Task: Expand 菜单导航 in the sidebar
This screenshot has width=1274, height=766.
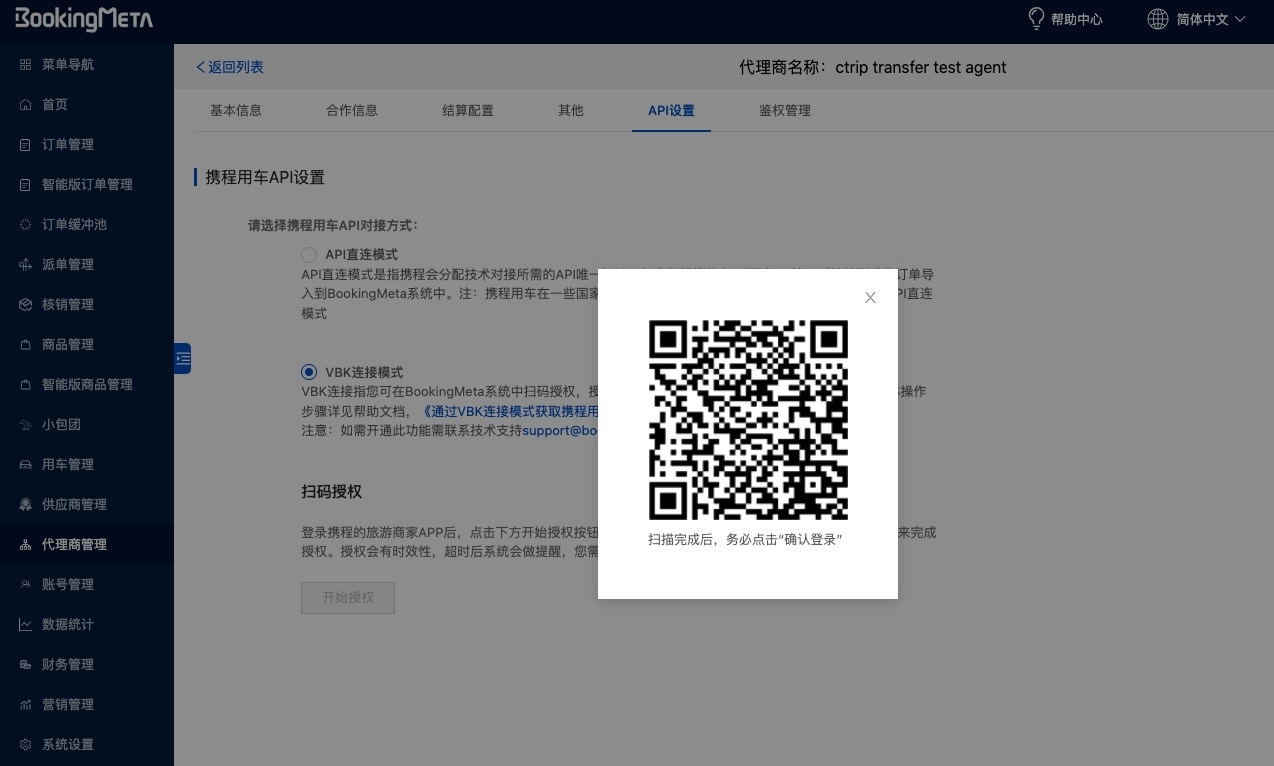Action: (67, 65)
